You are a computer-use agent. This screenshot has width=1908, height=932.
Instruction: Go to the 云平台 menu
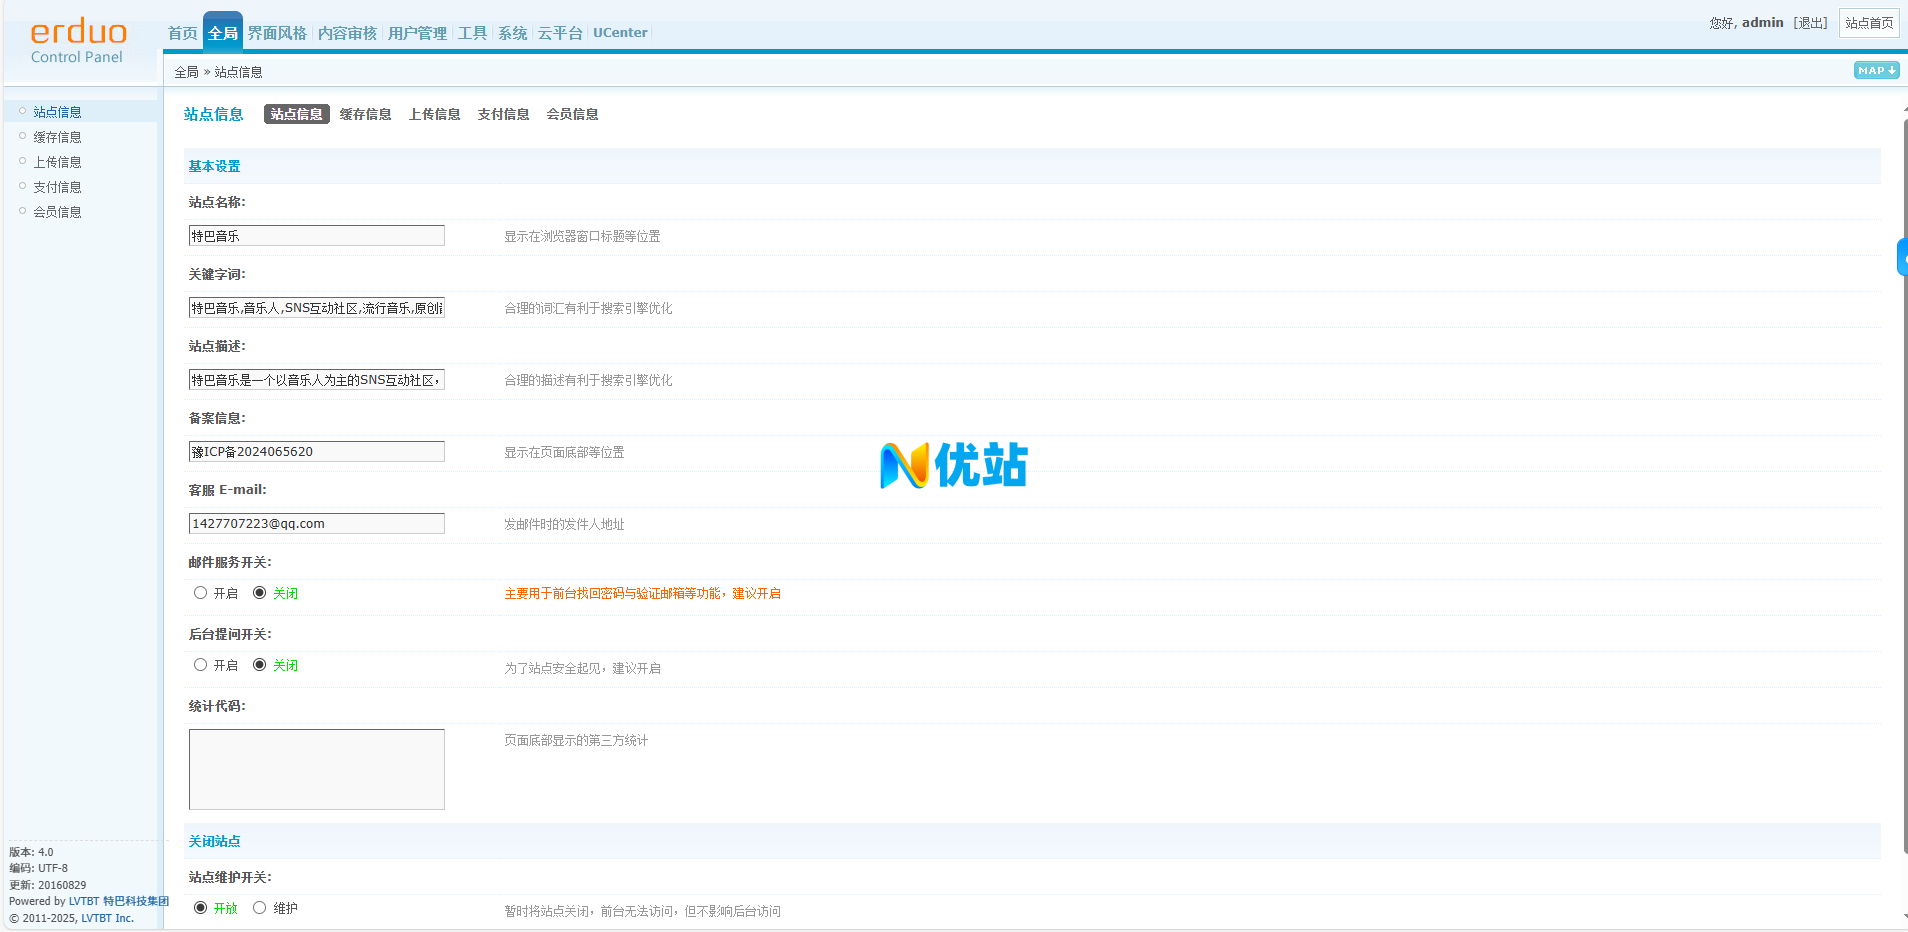[560, 33]
